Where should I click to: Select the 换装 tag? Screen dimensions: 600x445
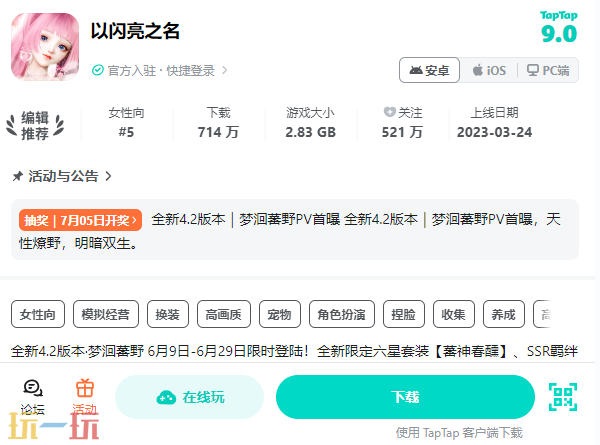168,314
